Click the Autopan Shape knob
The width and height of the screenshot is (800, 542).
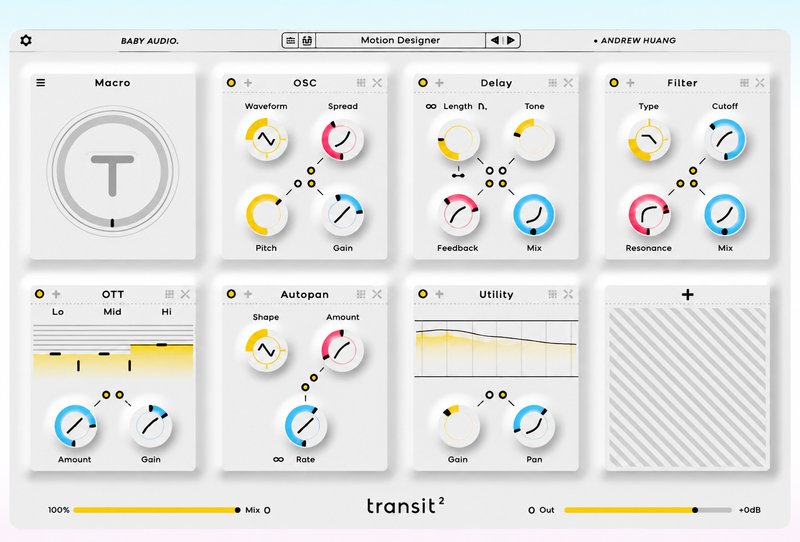click(x=266, y=350)
